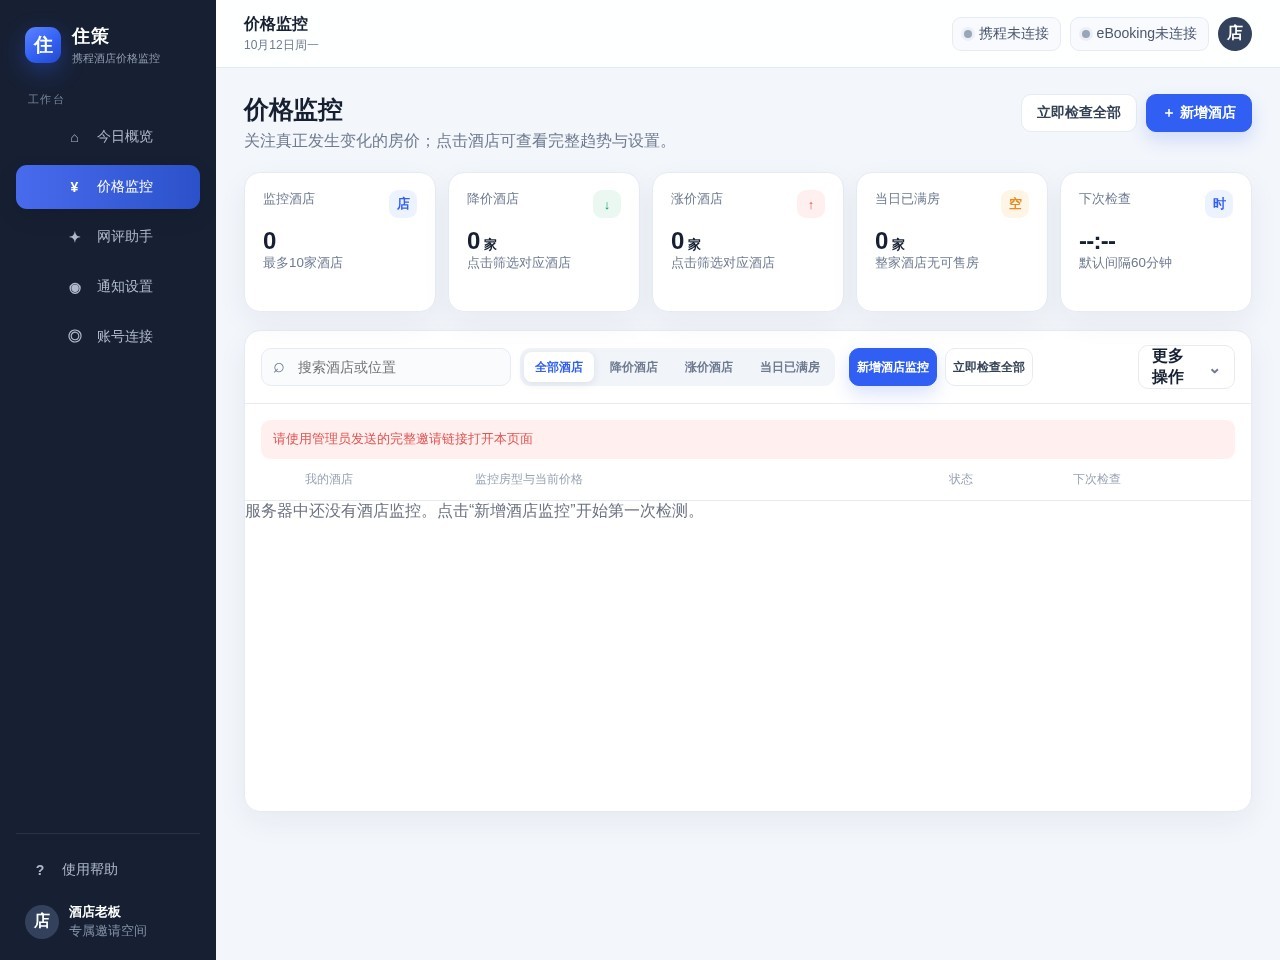Click the red invitation link warning banner
1280x960 pixels.
tap(748, 439)
